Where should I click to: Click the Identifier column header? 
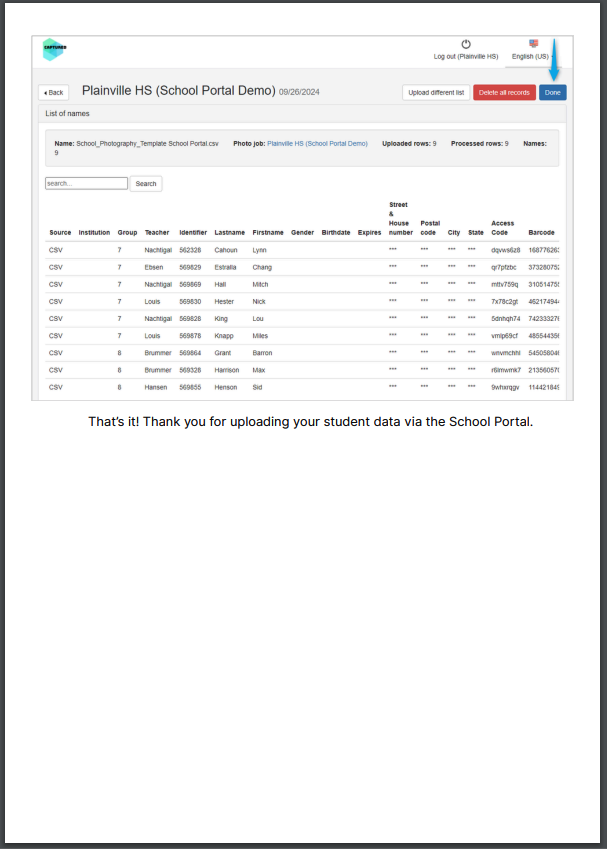193,233
